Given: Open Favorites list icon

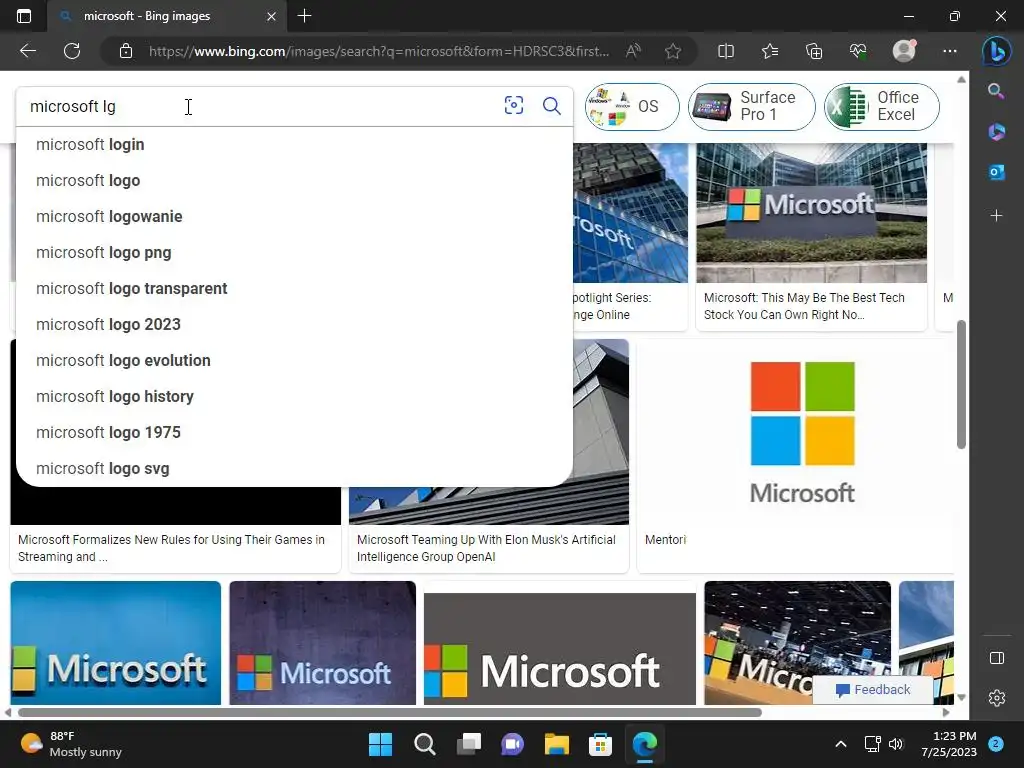Looking at the screenshot, I should click(770, 51).
